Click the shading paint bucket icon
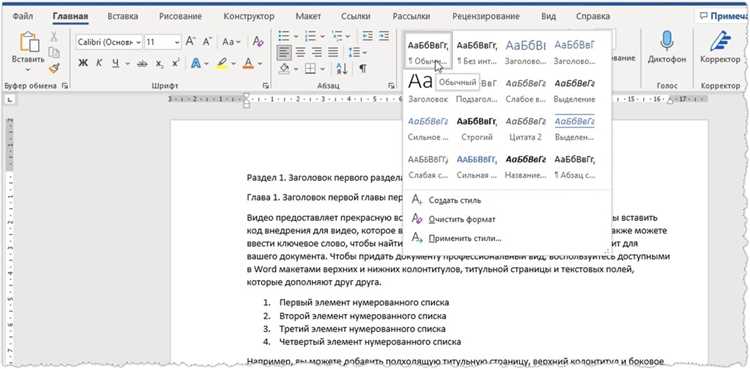Image resolution: width=750 pixels, height=369 pixels. [284, 68]
